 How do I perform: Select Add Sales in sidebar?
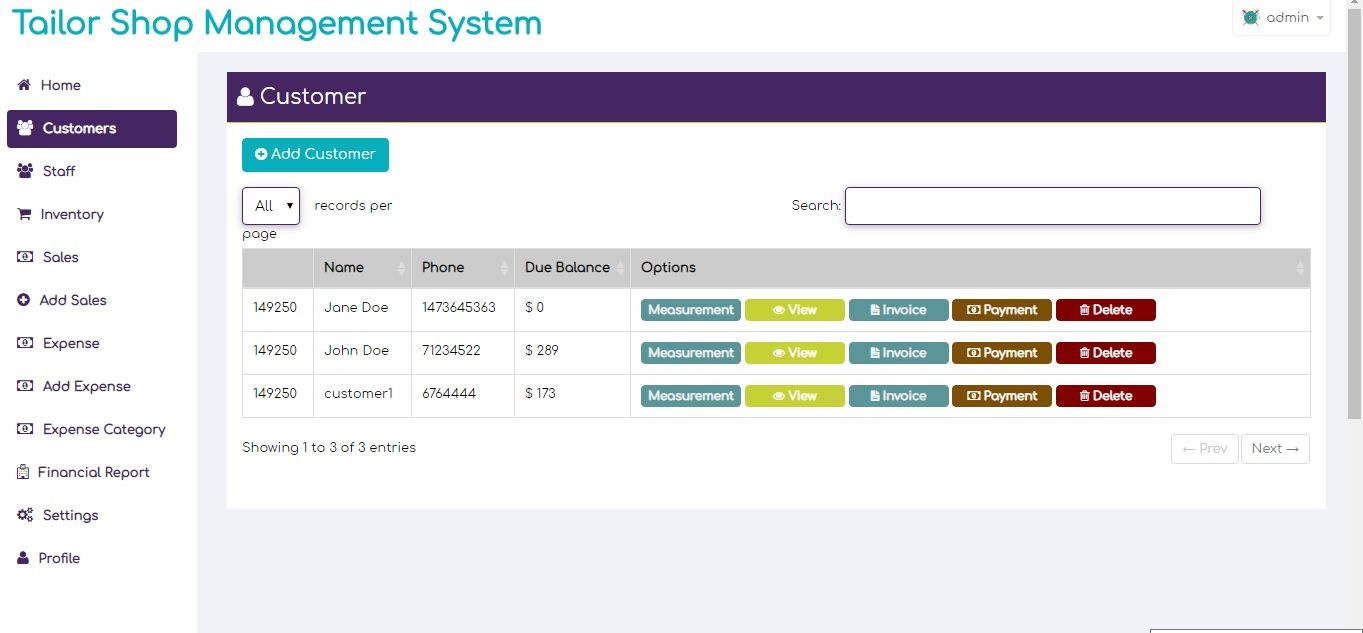[x=62, y=300]
